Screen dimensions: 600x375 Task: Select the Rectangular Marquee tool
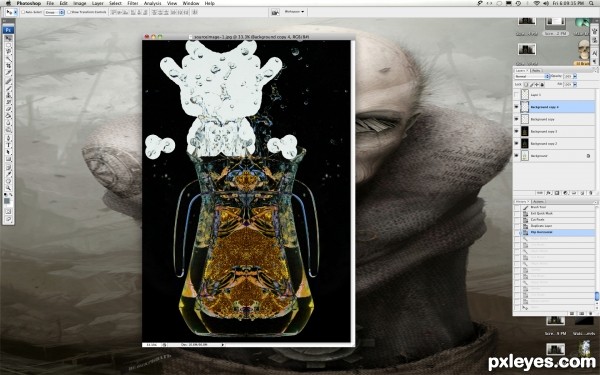click(x=8, y=45)
